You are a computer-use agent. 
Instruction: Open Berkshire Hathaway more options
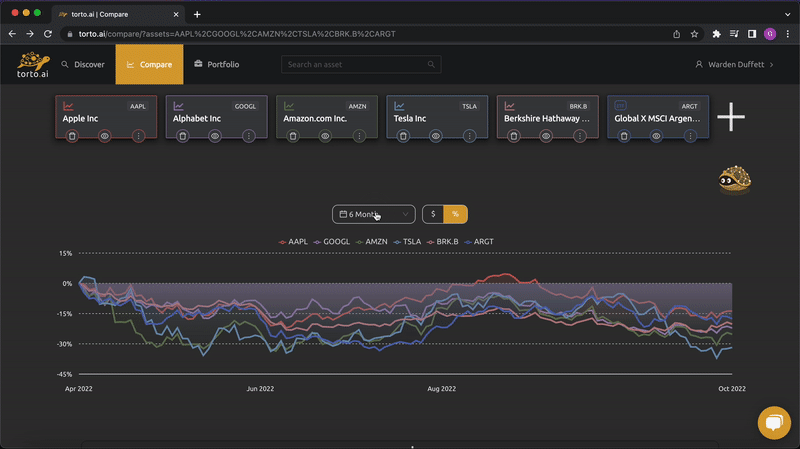pos(580,136)
